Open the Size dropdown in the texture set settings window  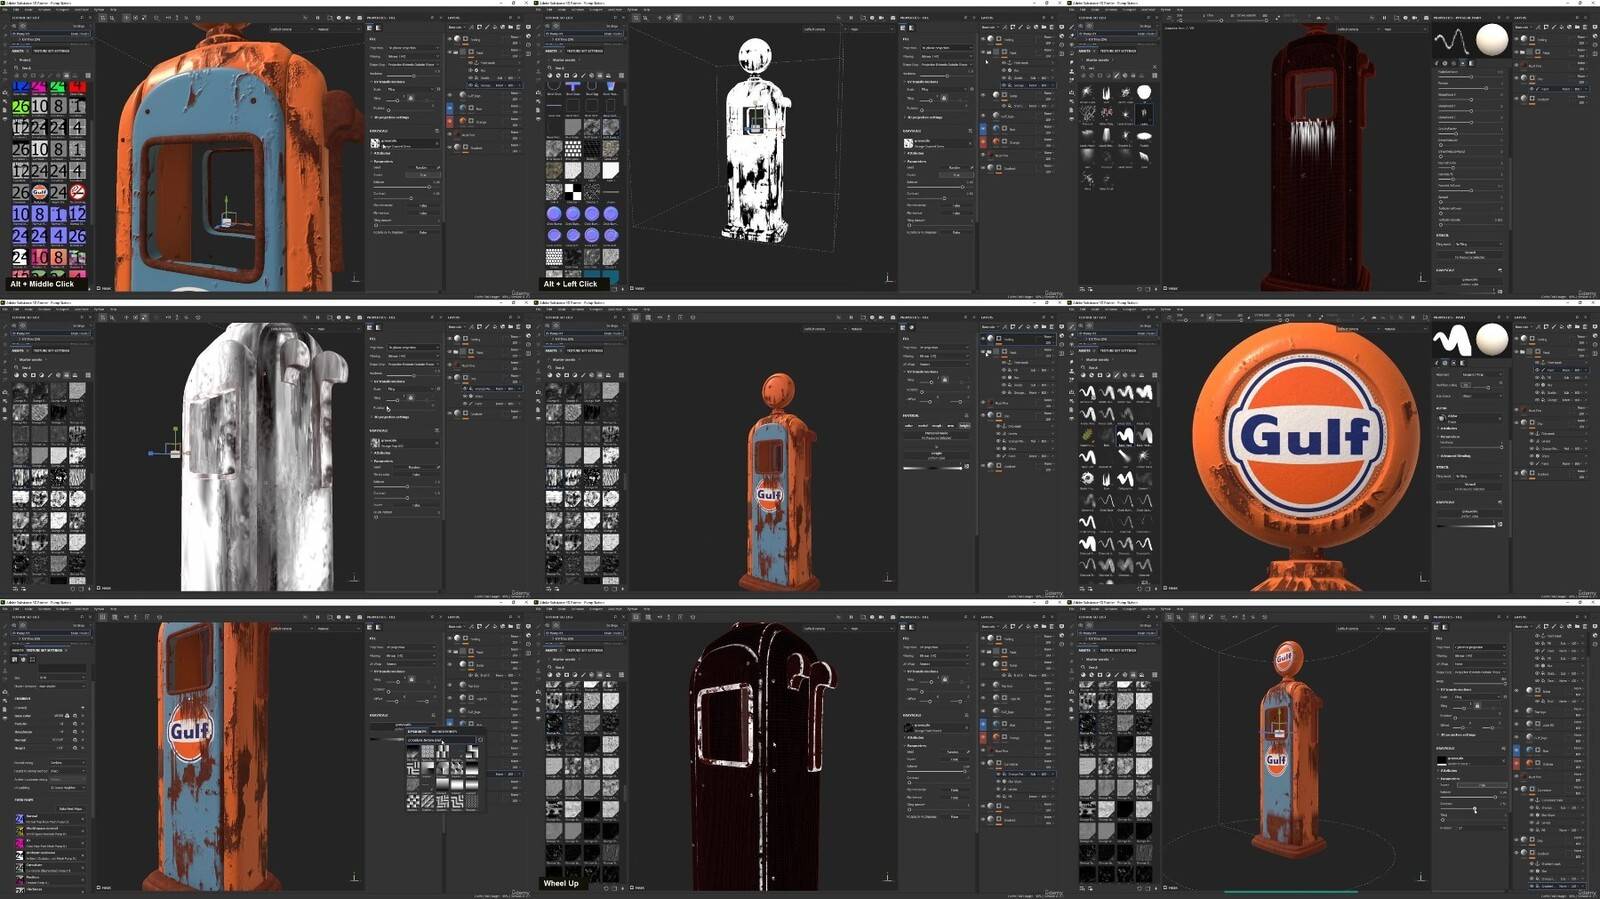(63, 677)
